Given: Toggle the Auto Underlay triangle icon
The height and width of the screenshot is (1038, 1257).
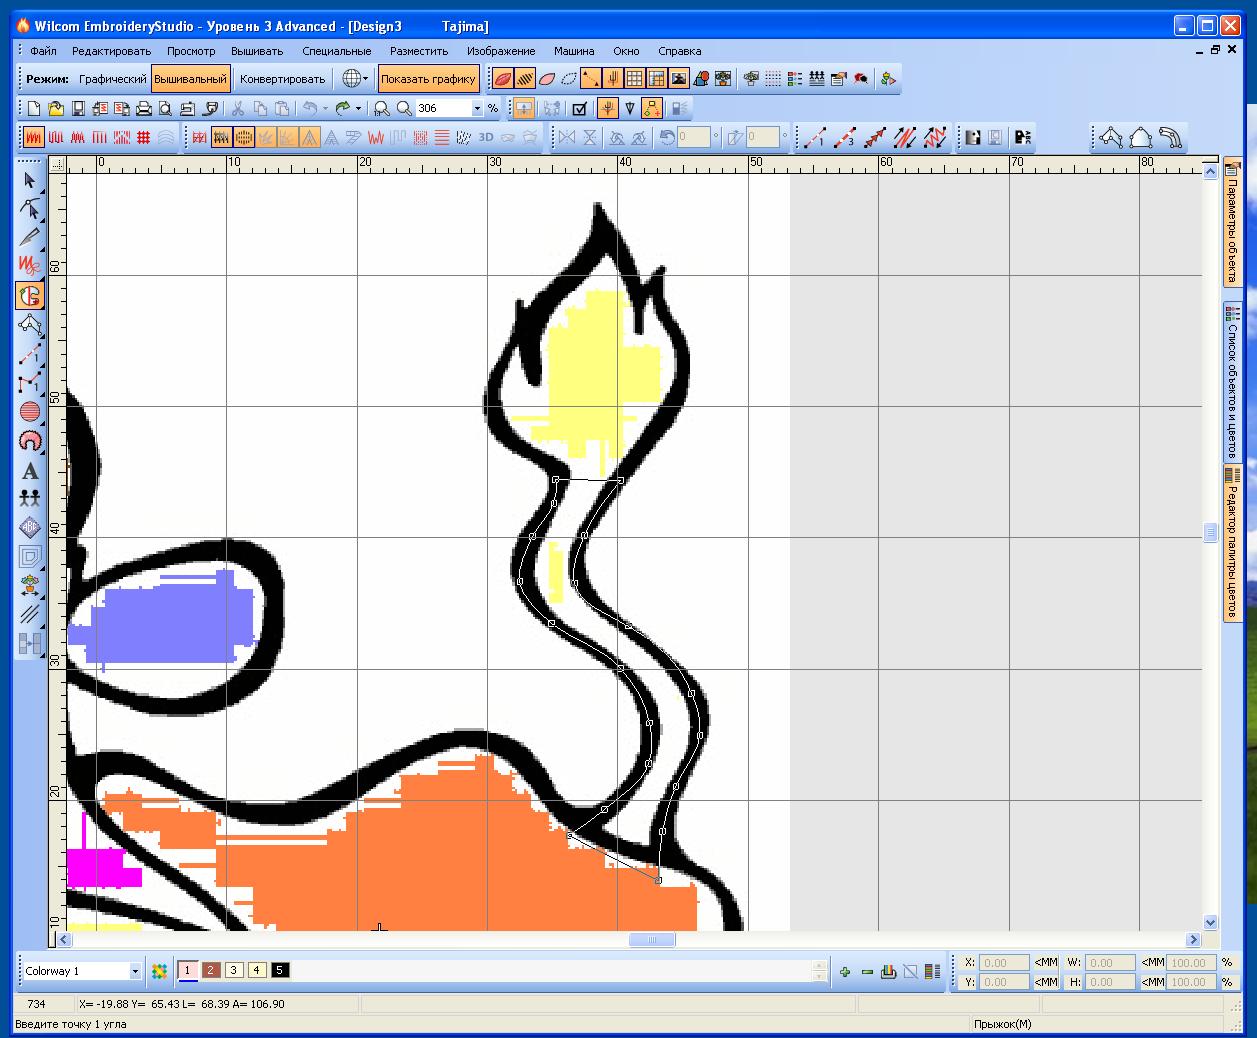Looking at the screenshot, I should click(x=310, y=137).
